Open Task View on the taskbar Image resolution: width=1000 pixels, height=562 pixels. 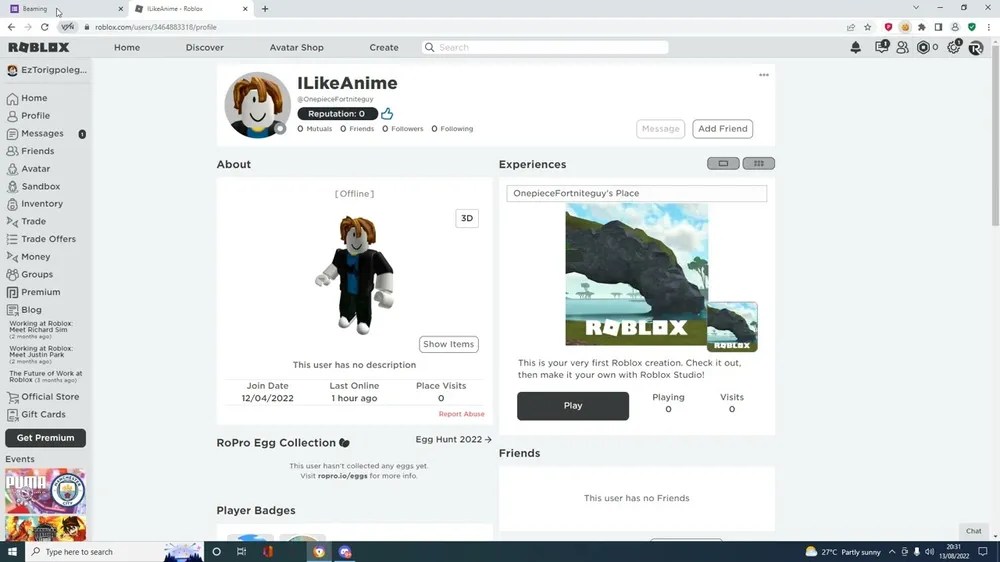click(x=241, y=552)
